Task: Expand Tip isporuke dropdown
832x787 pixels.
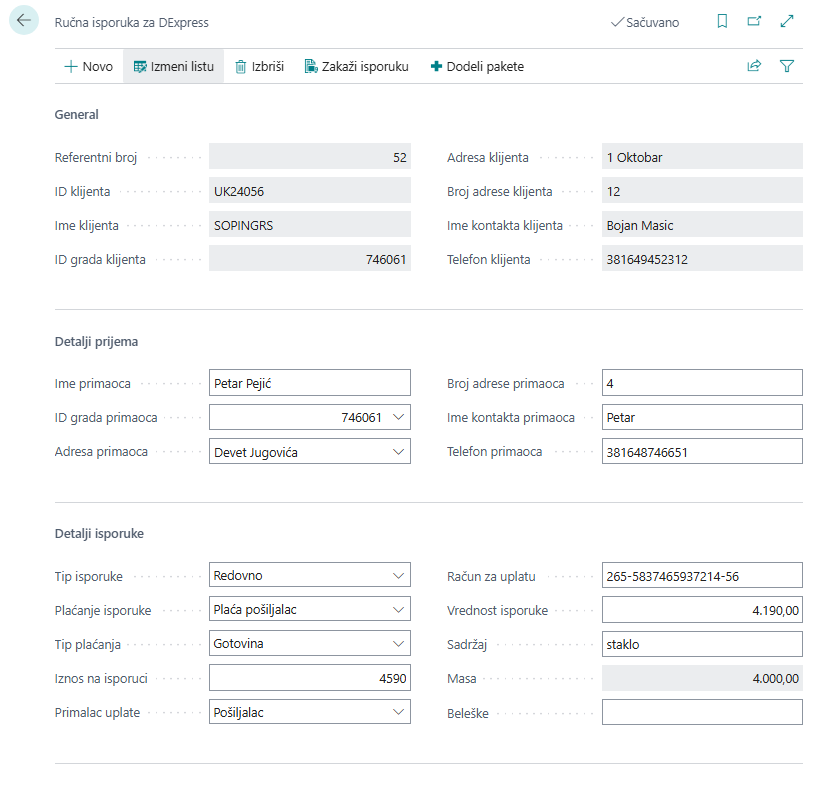Action: (398, 575)
